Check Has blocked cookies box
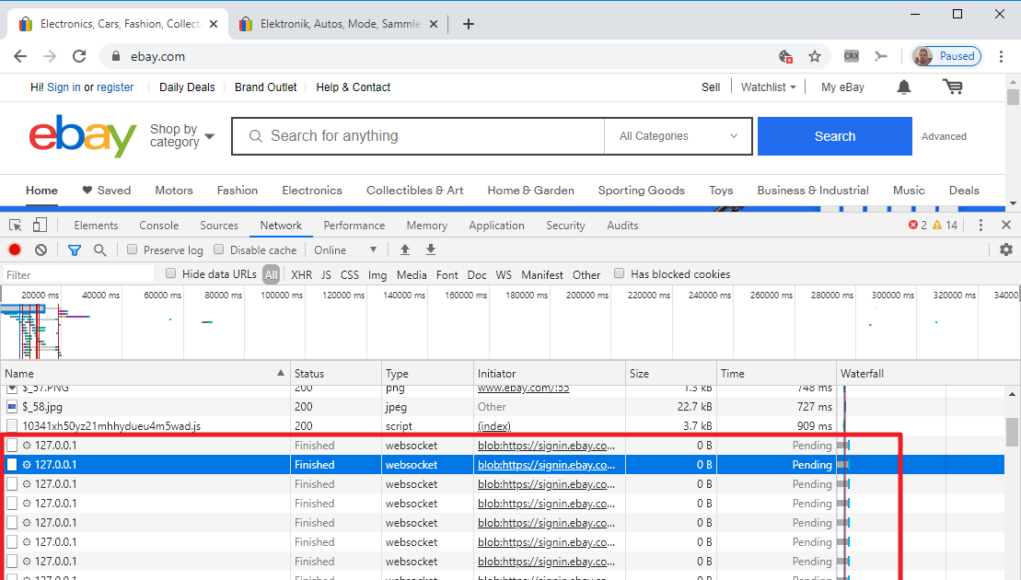 (619, 274)
